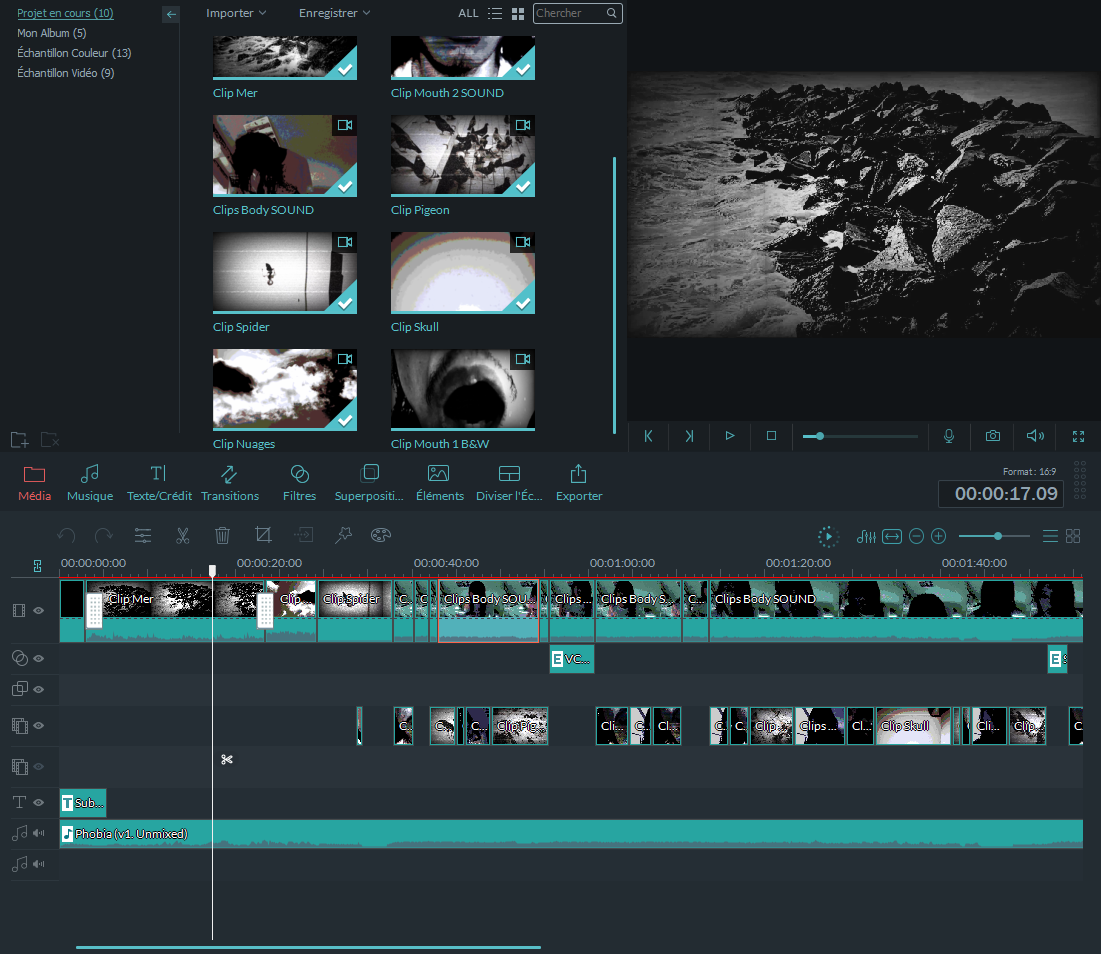Select the scissors cut tool in toolbar
The image size is (1101, 954).
pos(183,536)
